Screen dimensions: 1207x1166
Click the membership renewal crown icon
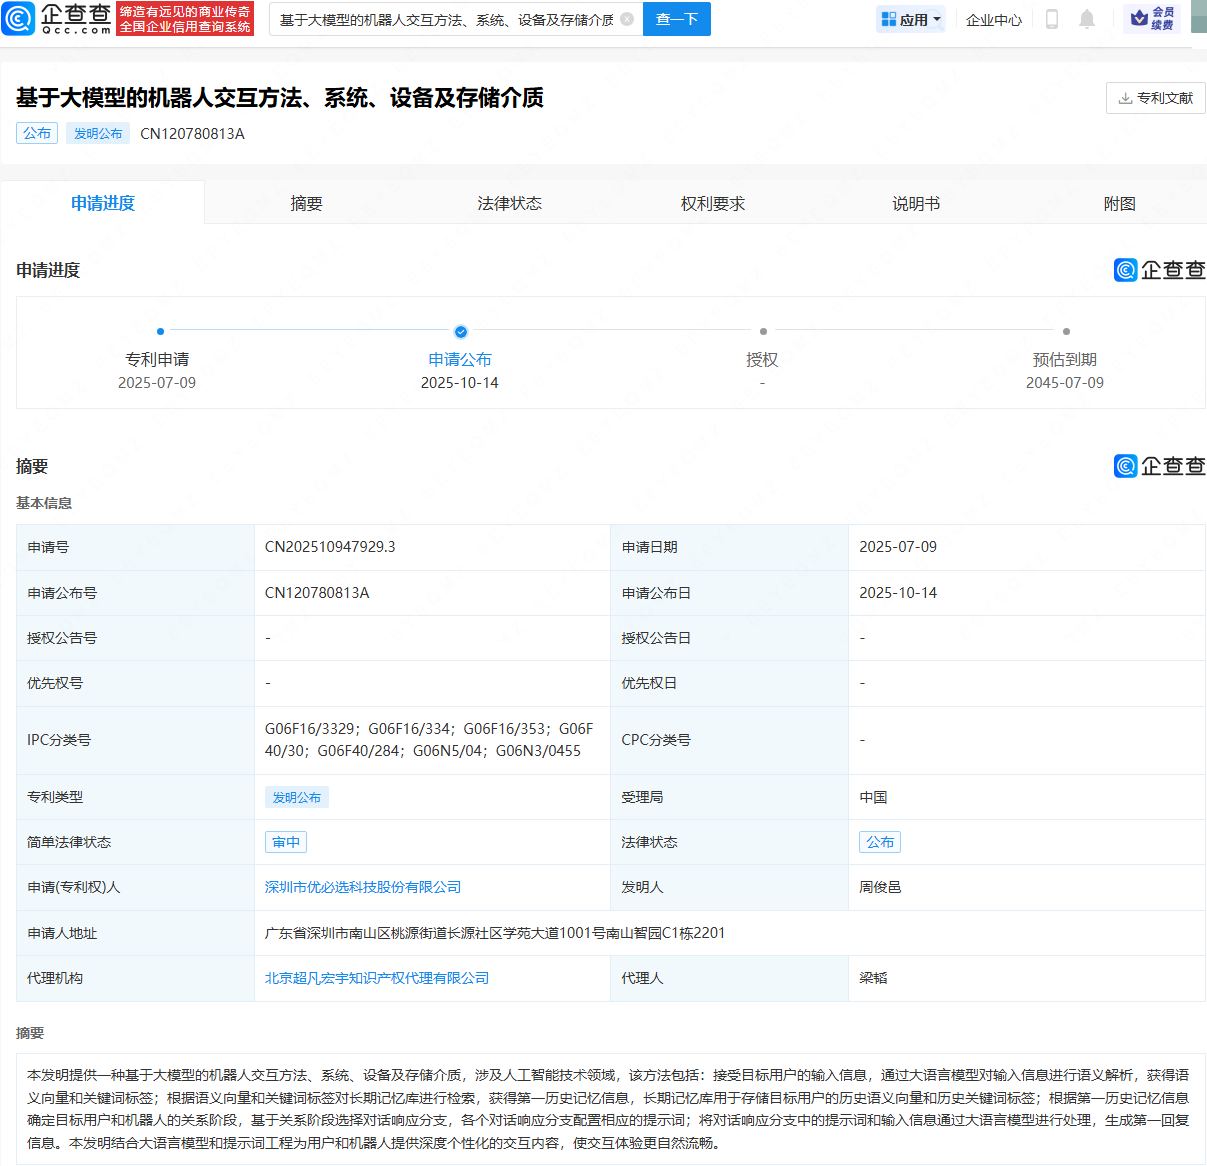point(1139,18)
